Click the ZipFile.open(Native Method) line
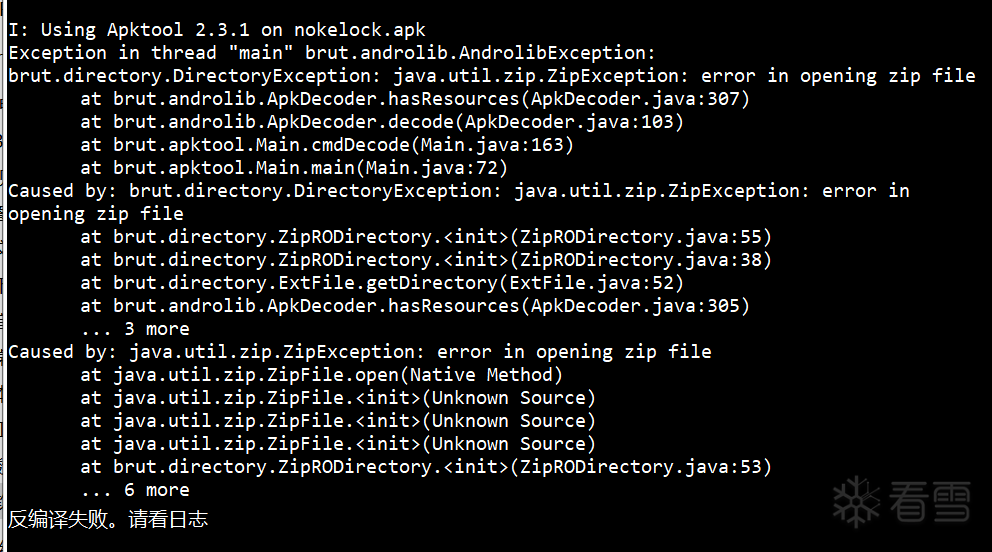Image resolution: width=992 pixels, height=552 pixels. (x=321, y=375)
